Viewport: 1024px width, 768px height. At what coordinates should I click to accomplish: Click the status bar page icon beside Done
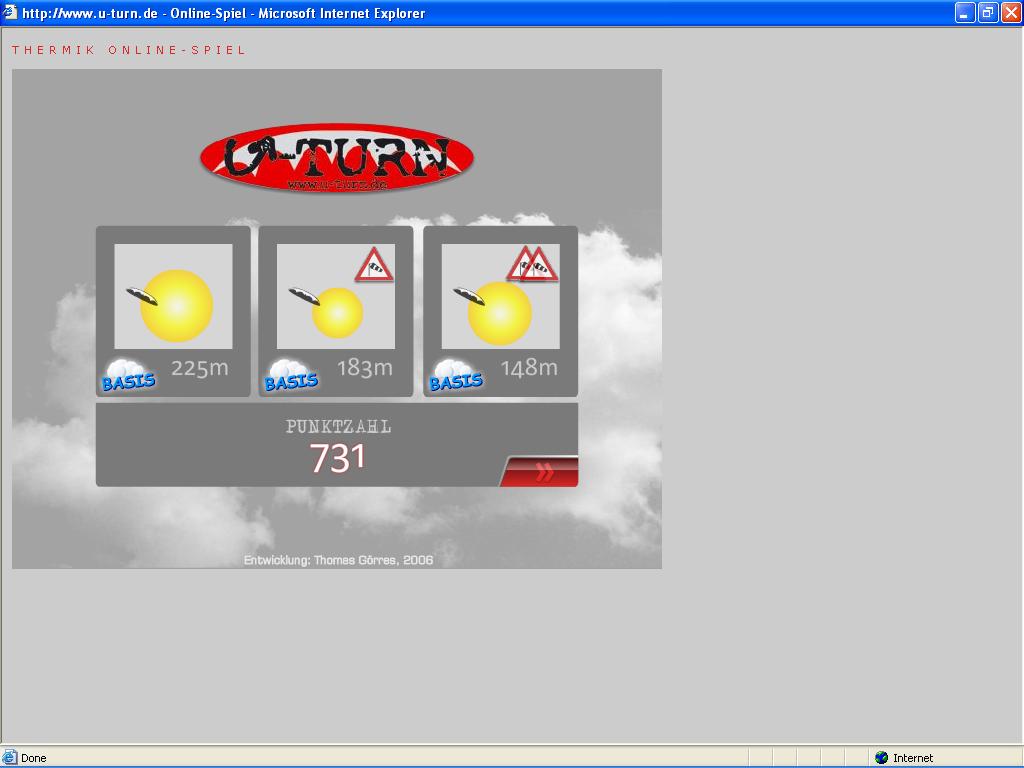point(9,758)
